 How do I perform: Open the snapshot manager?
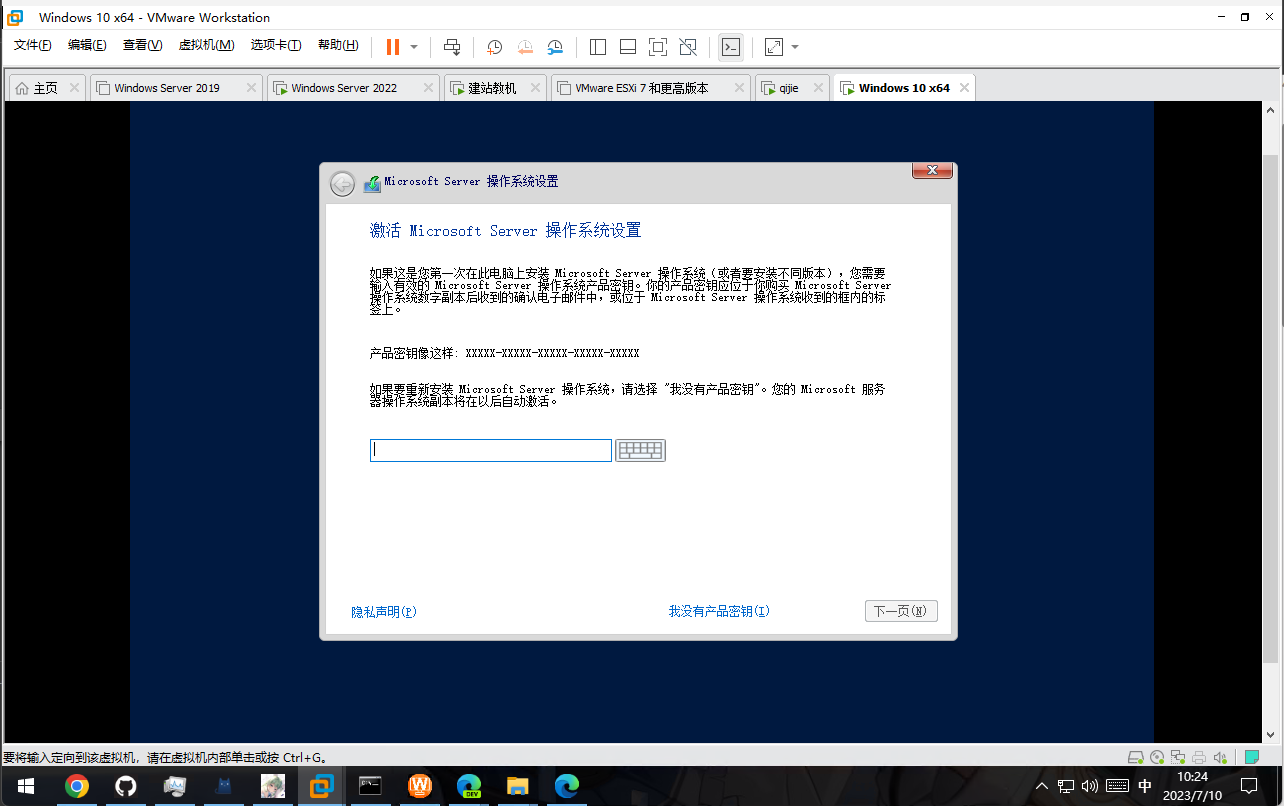tap(556, 47)
